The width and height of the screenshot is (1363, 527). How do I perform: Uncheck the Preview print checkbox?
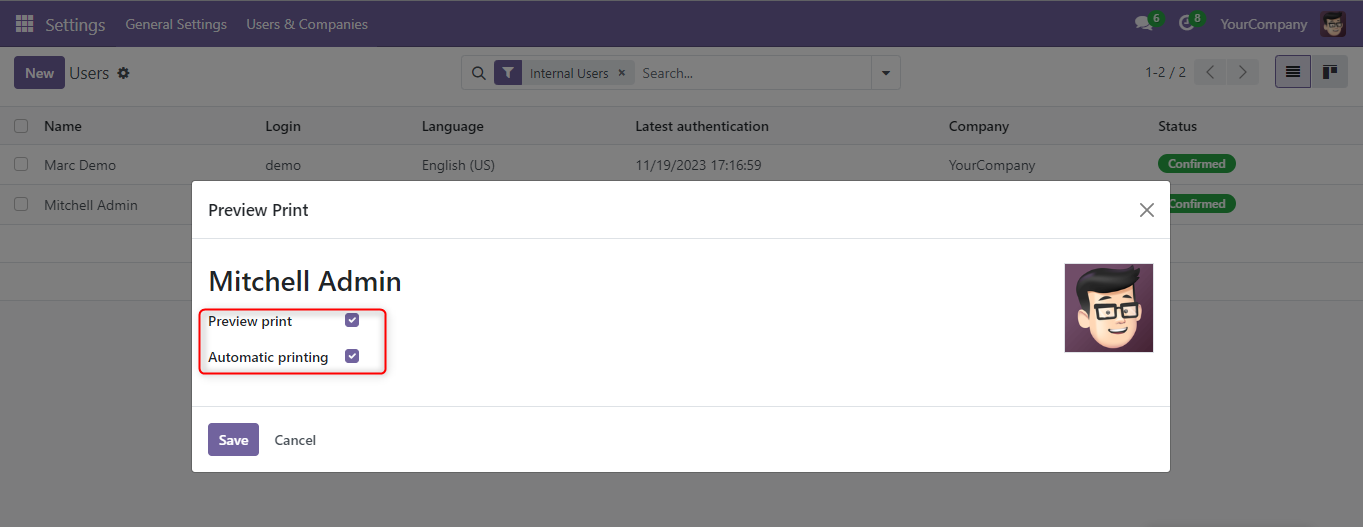point(352,321)
